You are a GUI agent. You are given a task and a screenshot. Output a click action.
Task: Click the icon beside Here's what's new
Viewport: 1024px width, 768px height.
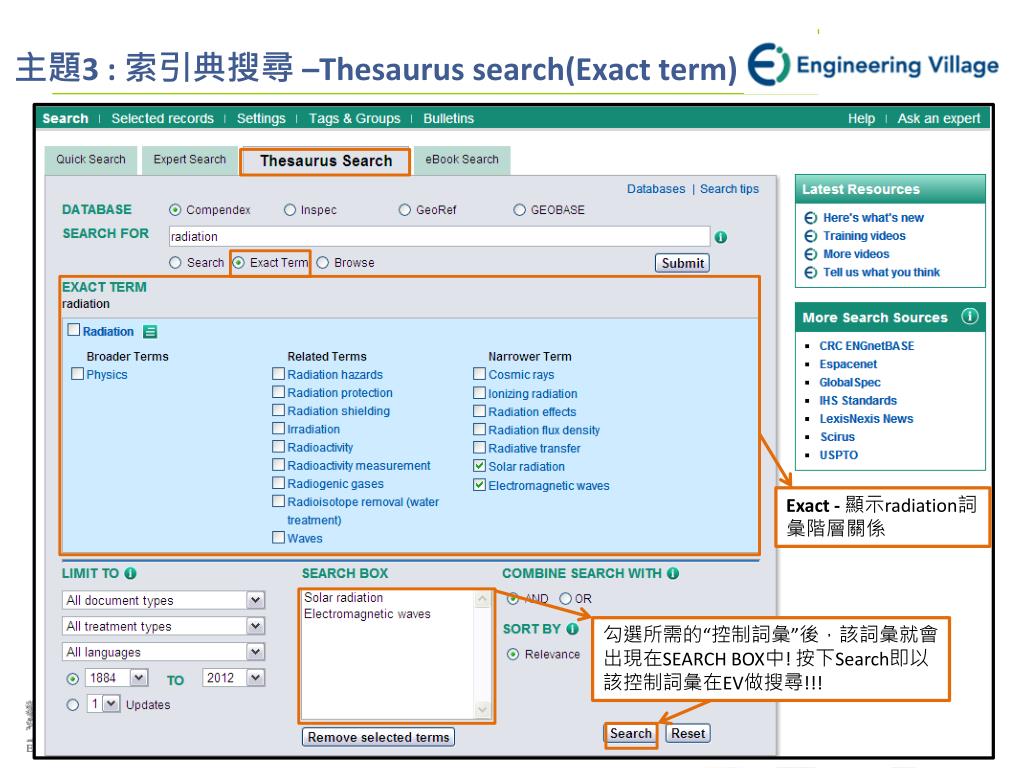point(810,217)
